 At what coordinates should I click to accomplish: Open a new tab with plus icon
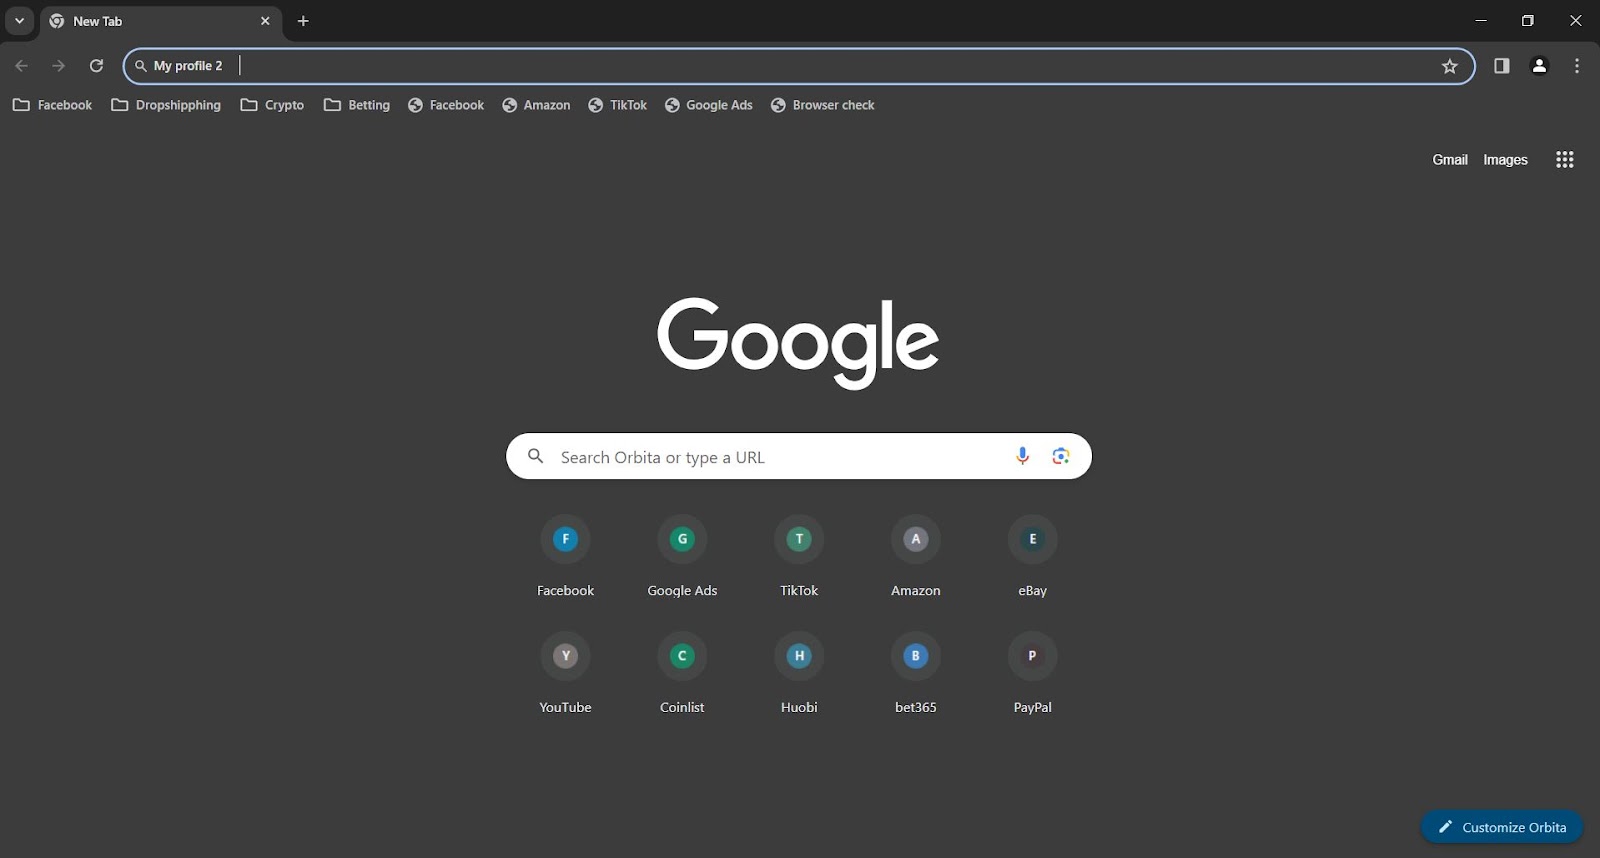(x=303, y=21)
